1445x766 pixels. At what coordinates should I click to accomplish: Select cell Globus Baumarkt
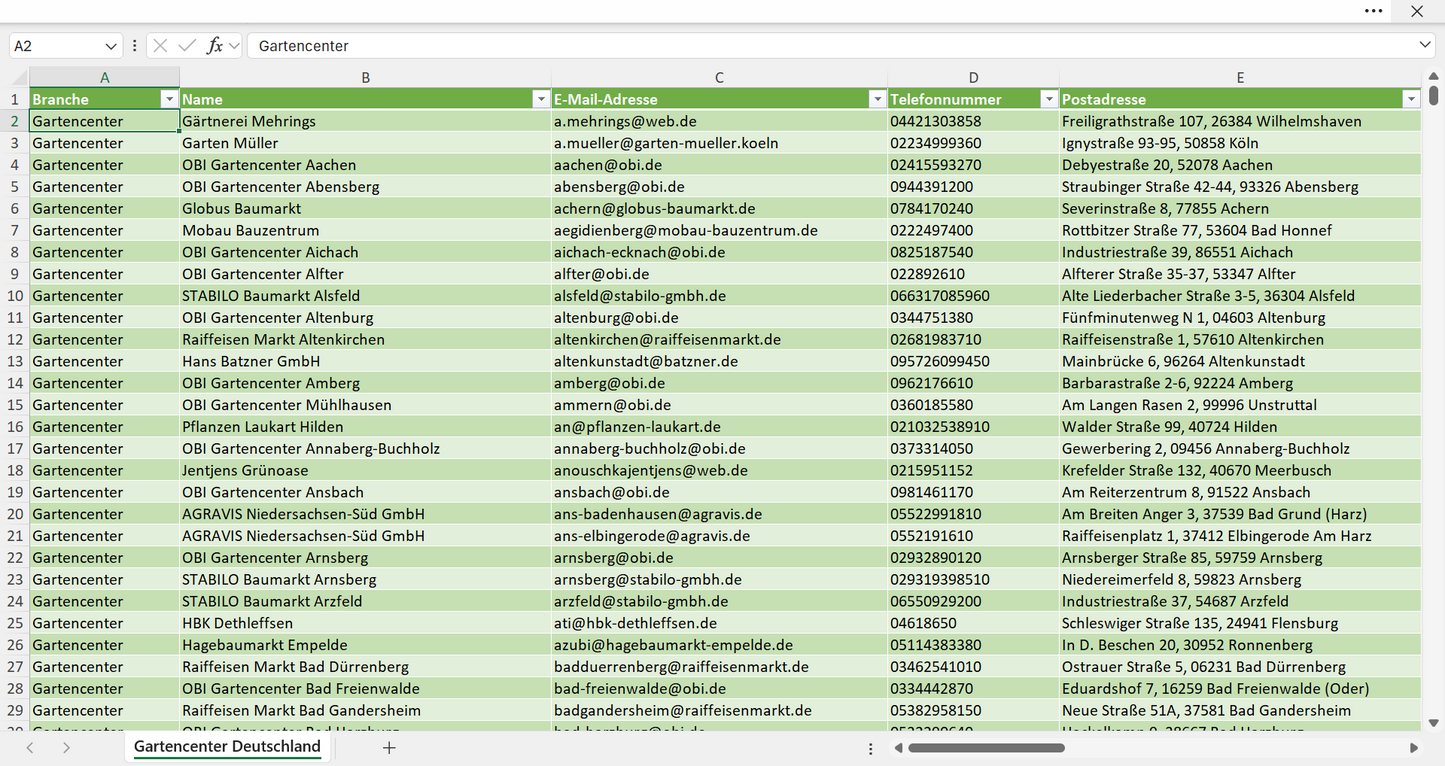(366, 208)
